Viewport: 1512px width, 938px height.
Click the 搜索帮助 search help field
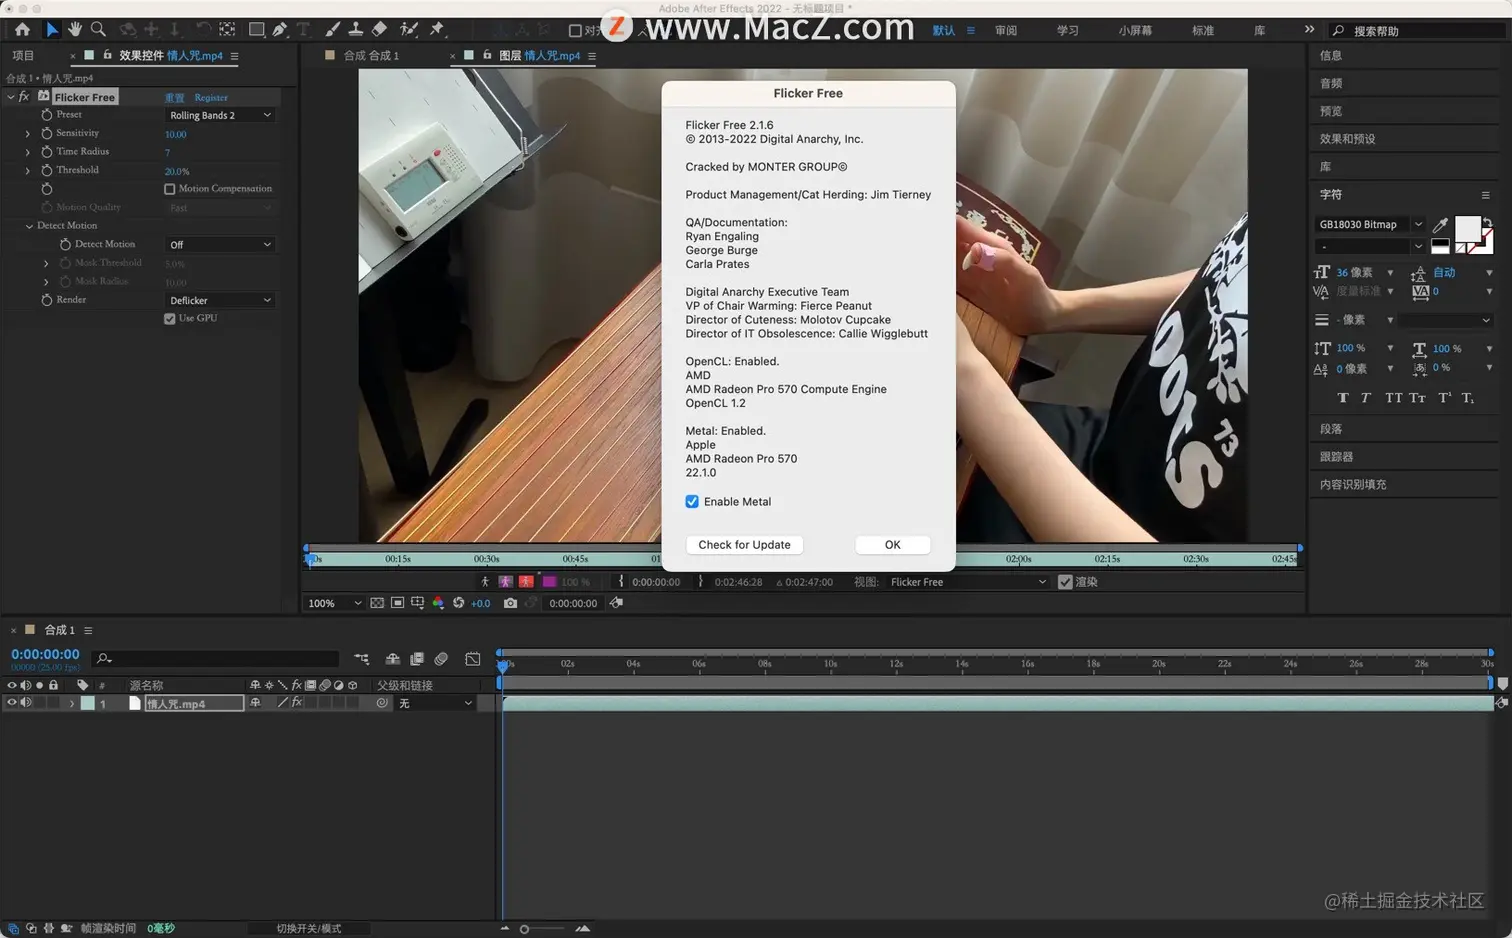pyautogui.click(x=1416, y=31)
